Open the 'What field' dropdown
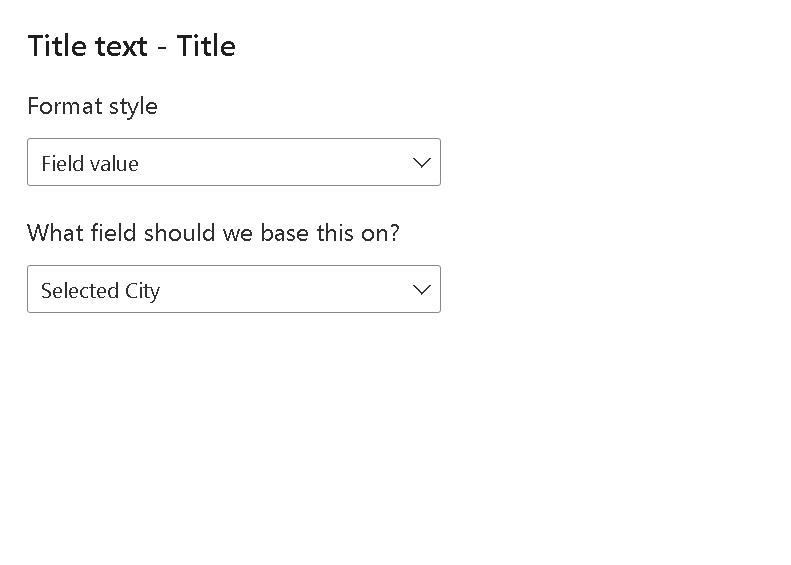Image resolution: width=791 pixels, height=565 pixels. click(233, 289)
